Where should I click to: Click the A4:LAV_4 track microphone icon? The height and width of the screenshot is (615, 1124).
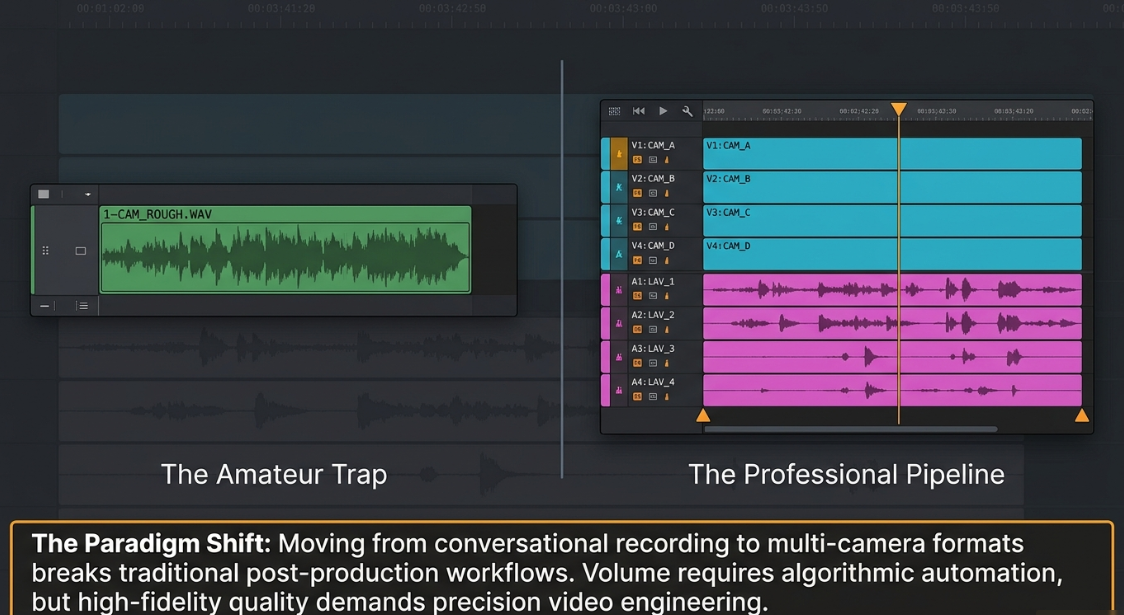coord(619,390)
